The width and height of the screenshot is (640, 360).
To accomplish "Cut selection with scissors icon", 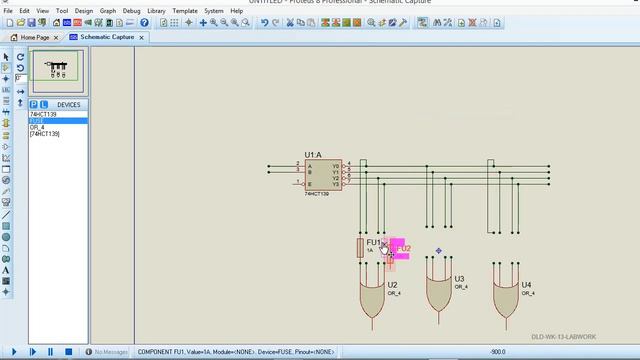I will (x=290, y=23).
